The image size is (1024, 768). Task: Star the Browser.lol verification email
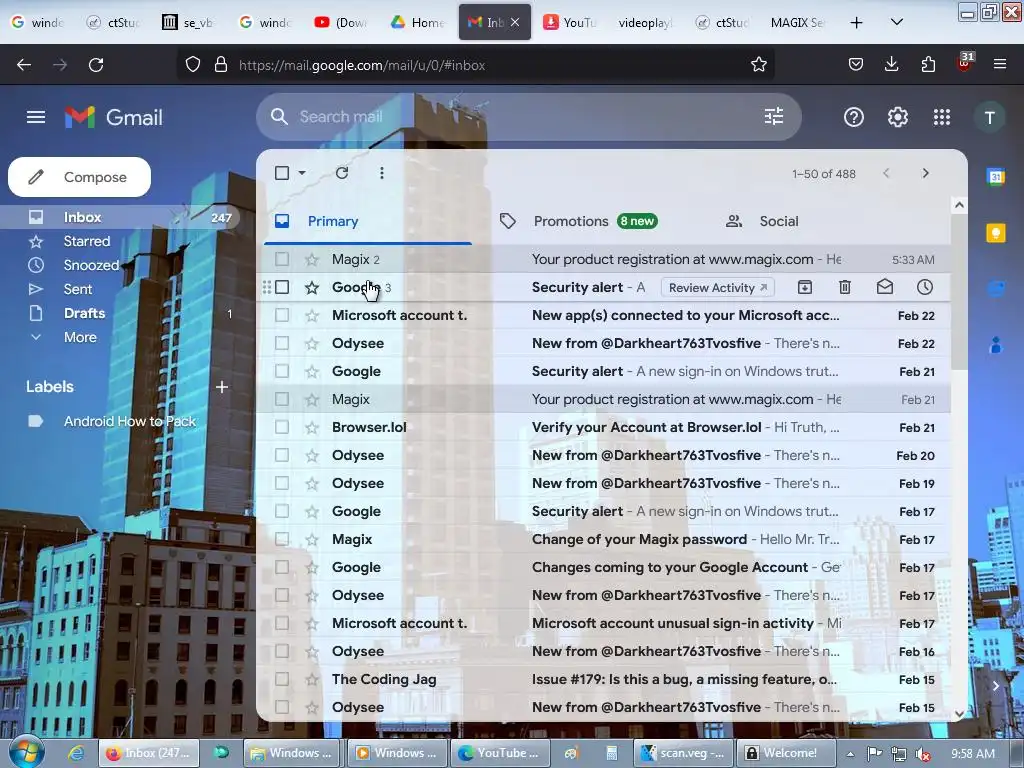[x=312, y=428]
